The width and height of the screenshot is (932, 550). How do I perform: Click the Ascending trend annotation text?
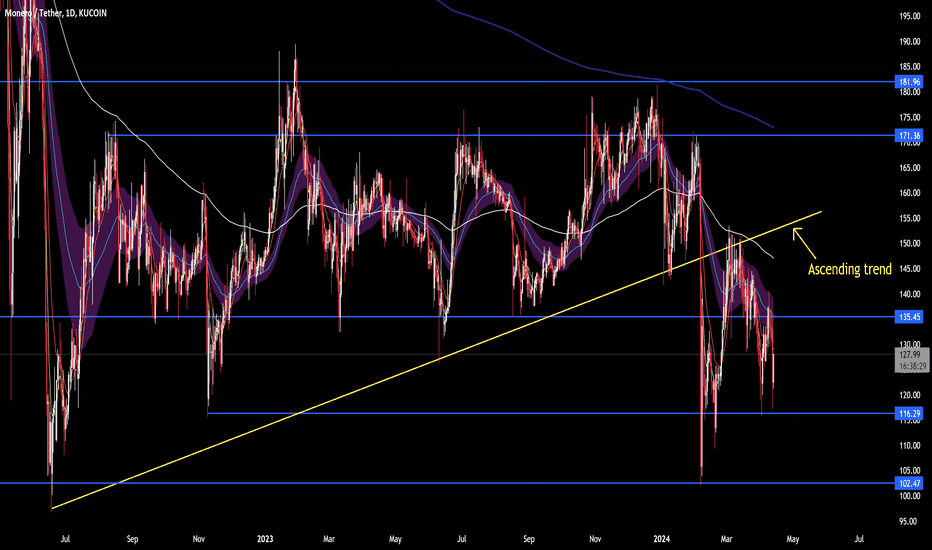(x=849, y=269)
